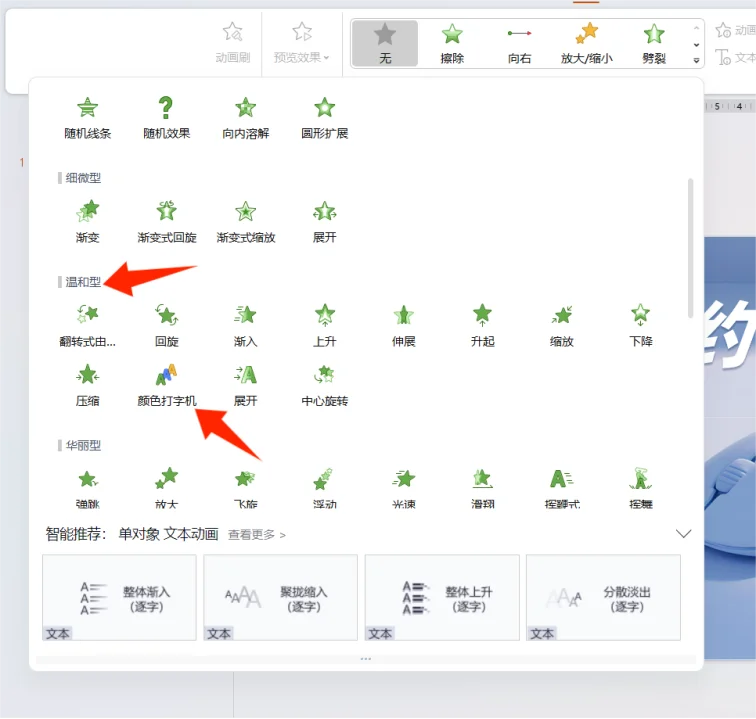Select the 向内溶解 effect
The height and width of the screenshot is (719, 756).
[245, 116]
